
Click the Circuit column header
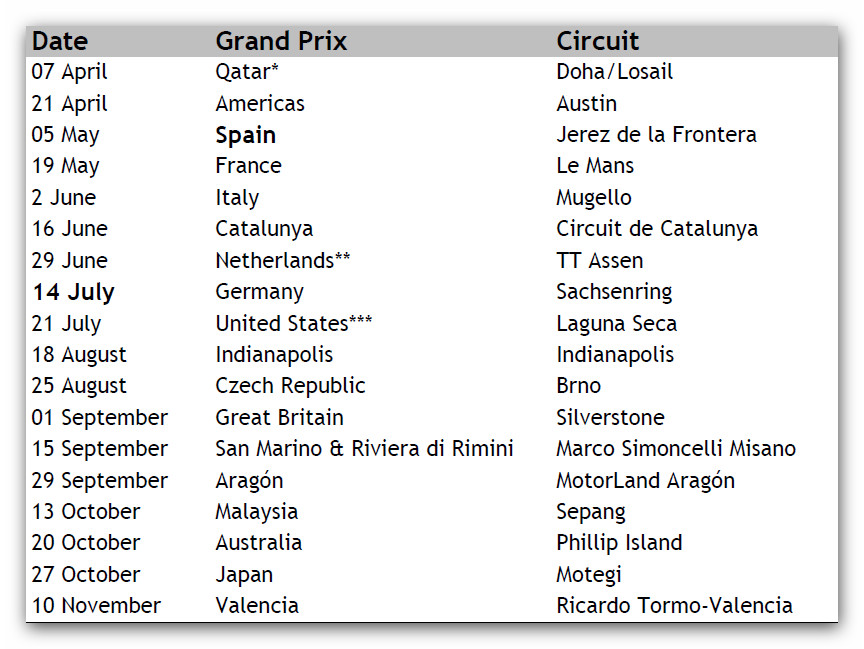pos(597,41)
